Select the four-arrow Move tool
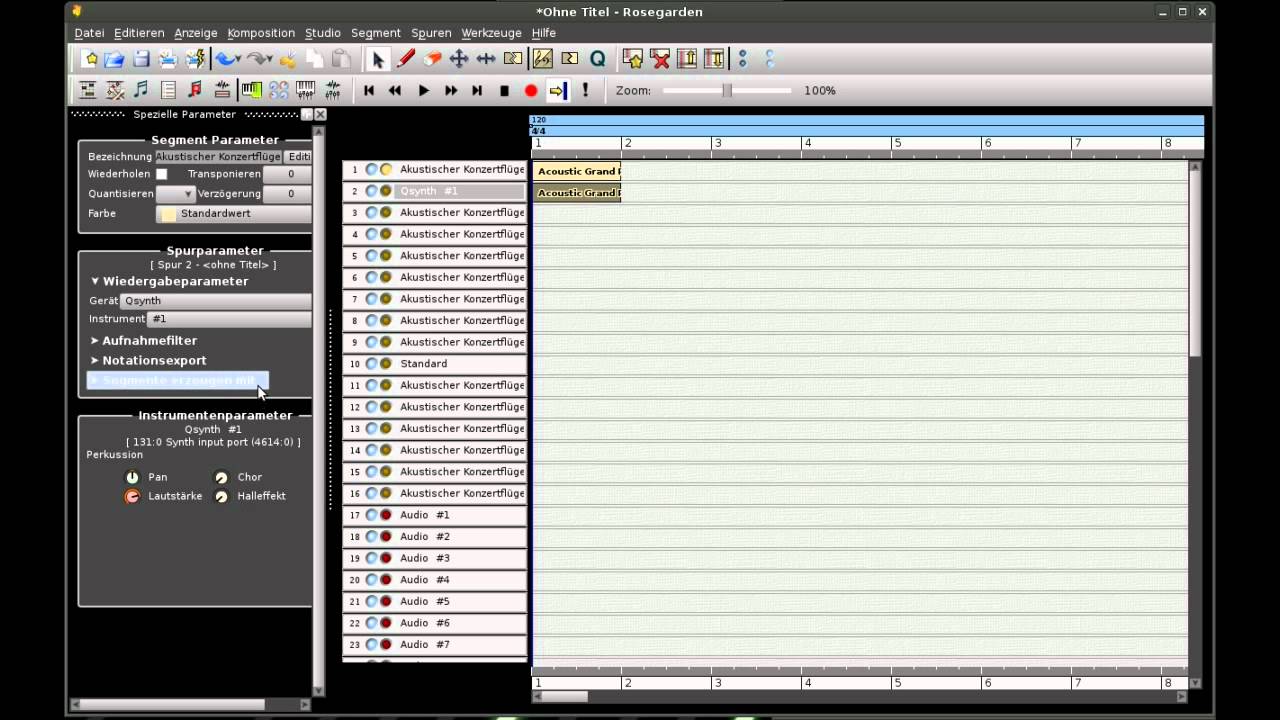Viewport: 1280px width, 720px height. 459,59
